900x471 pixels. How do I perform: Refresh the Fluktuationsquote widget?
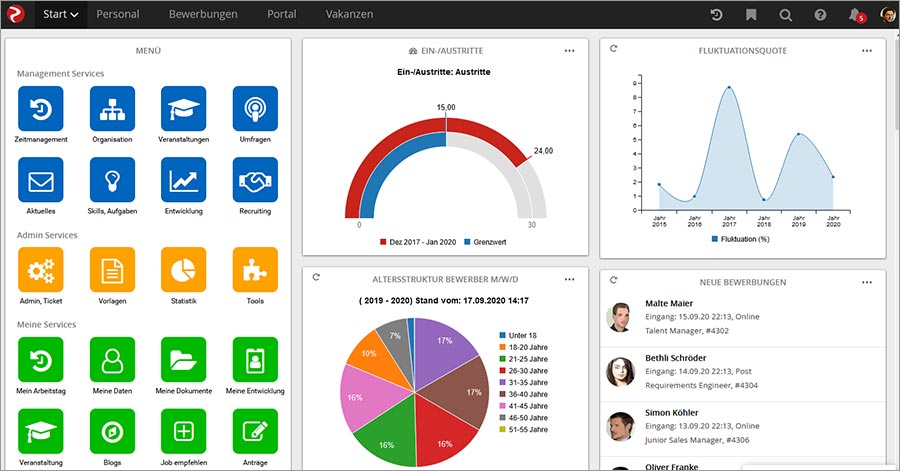(x=614, y=49)
